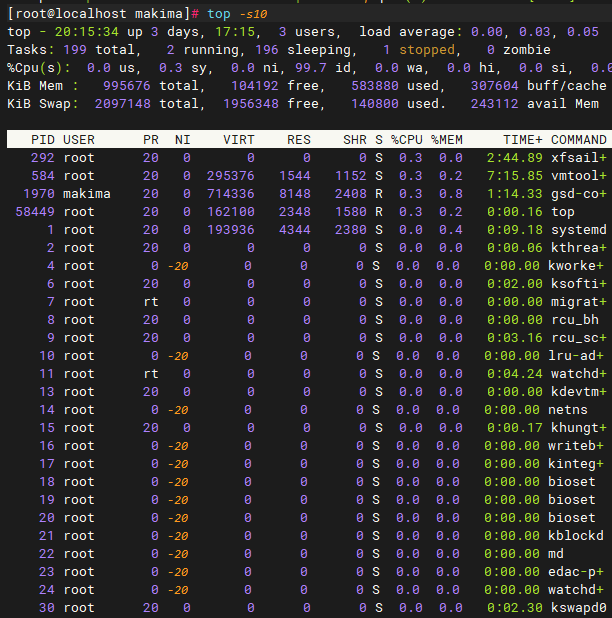Viewport: 612px width, 618px height.
Task: Click the md command name
Action: tap(556, 554)
